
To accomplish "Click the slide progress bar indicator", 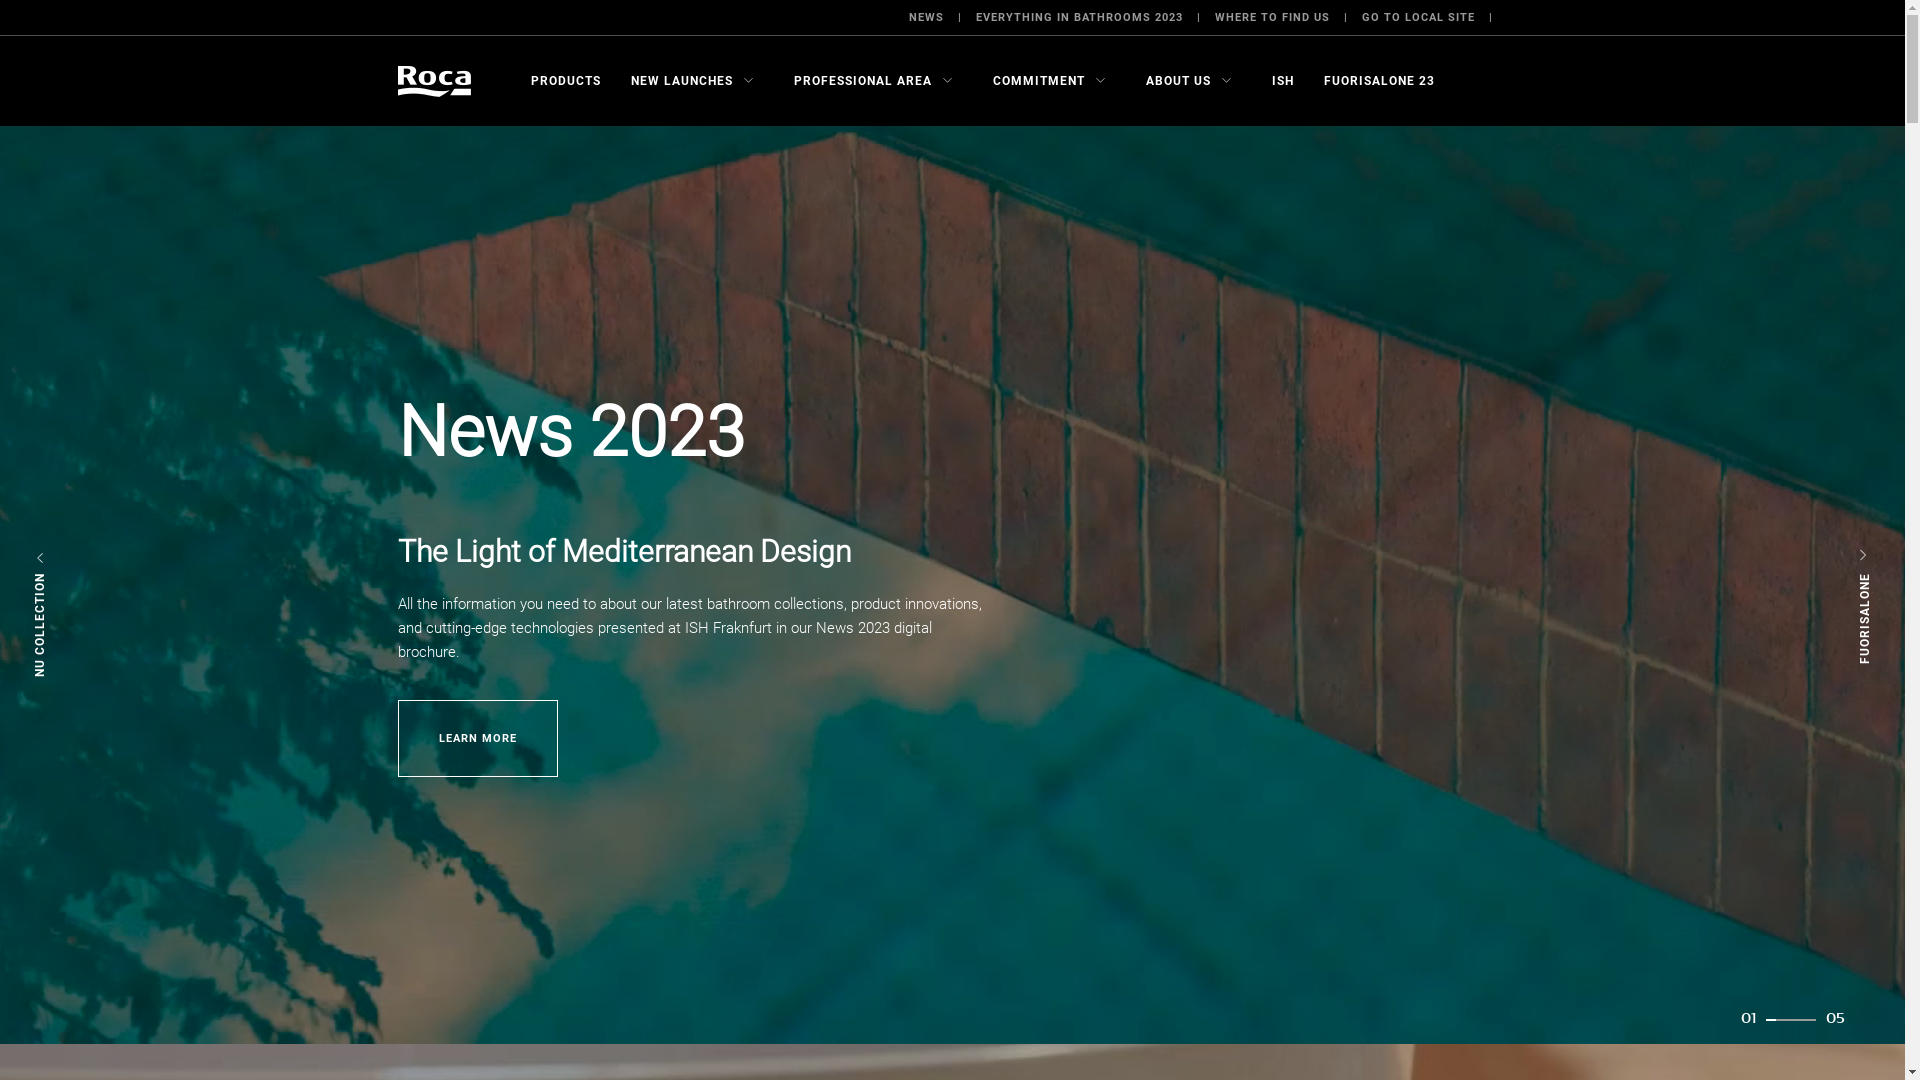I will [x=1791, y=1020].
